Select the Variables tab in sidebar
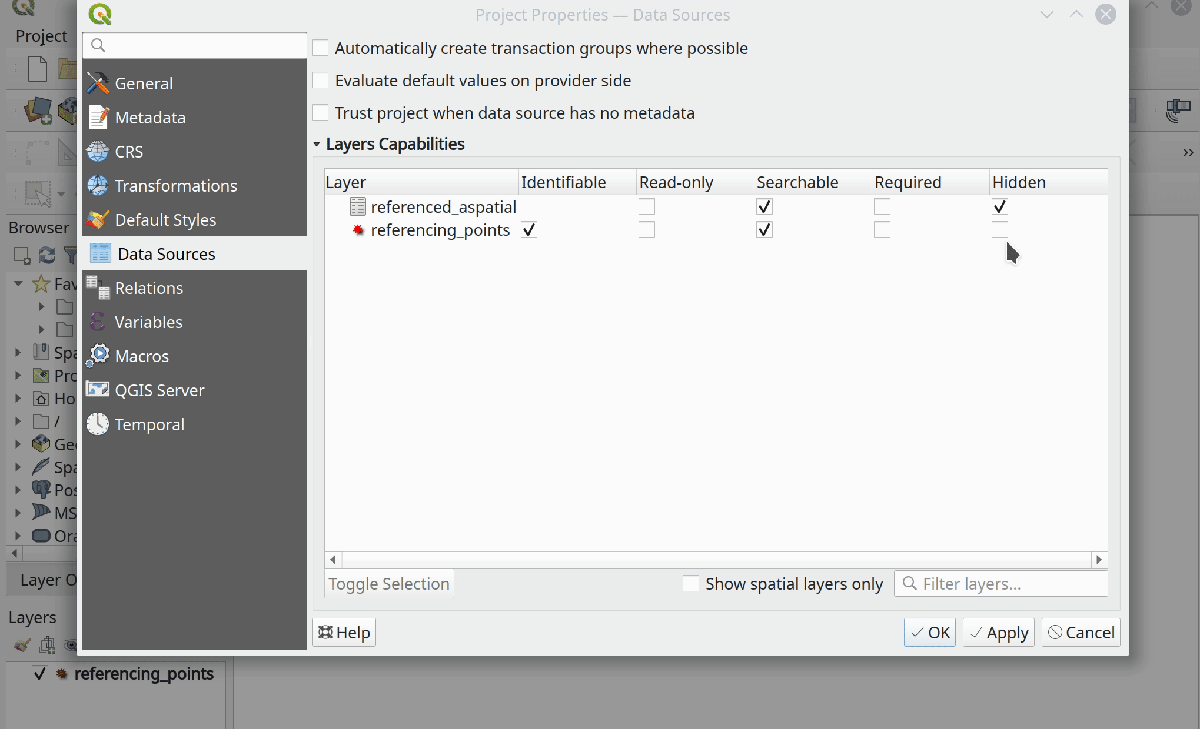This screenshot has height=729, width=1200. point(148,322)
